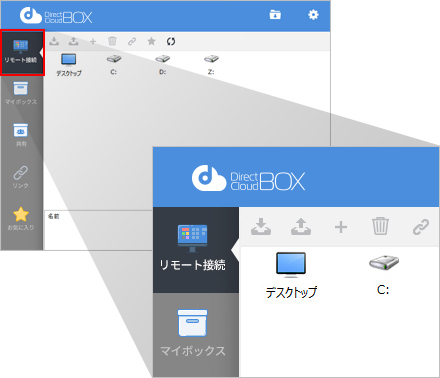Viewport: 440px width, 378px height.
Task: Click the plus icon in enlarged toolbar
Action: tap(341, 227)
